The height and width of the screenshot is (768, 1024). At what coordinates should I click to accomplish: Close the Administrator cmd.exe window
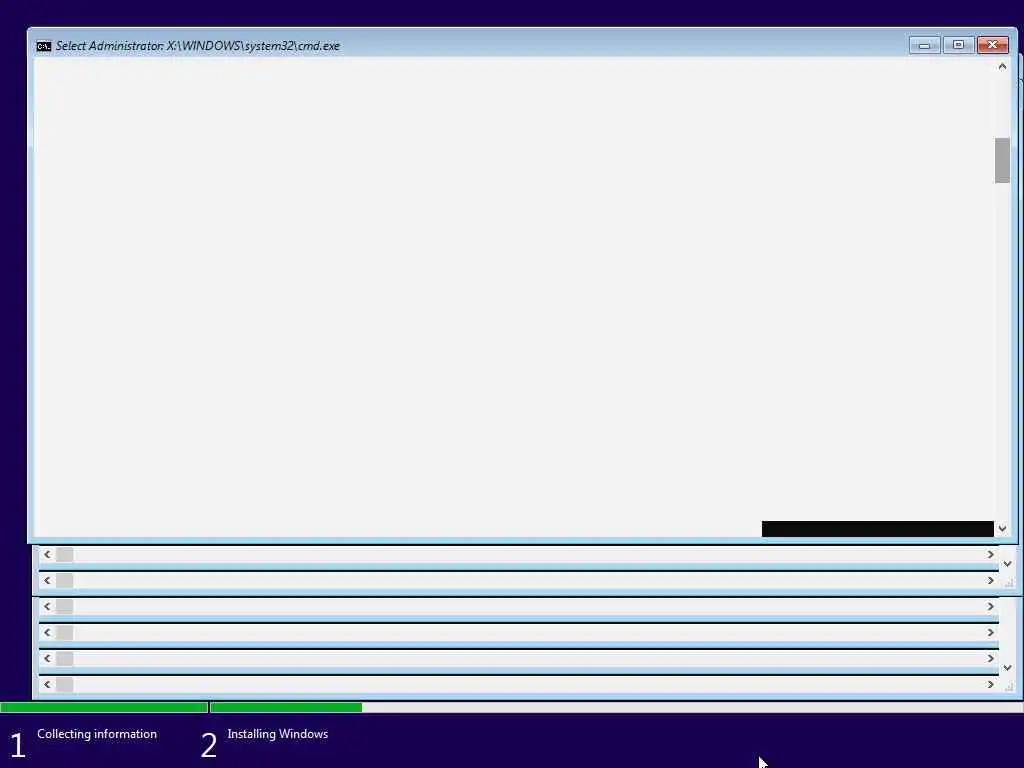(993, 45)
